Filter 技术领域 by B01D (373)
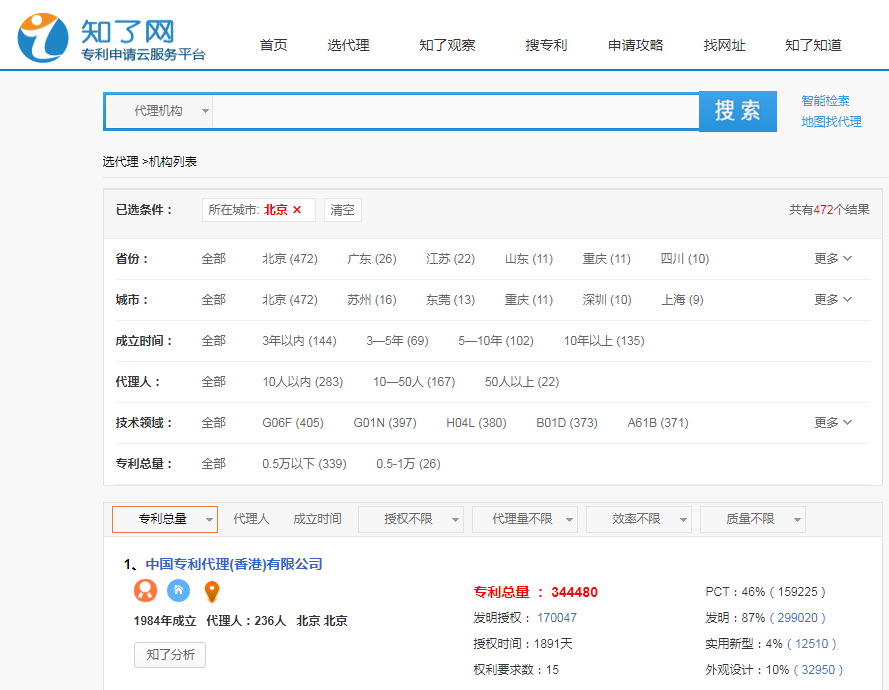 tap(566, 422)
